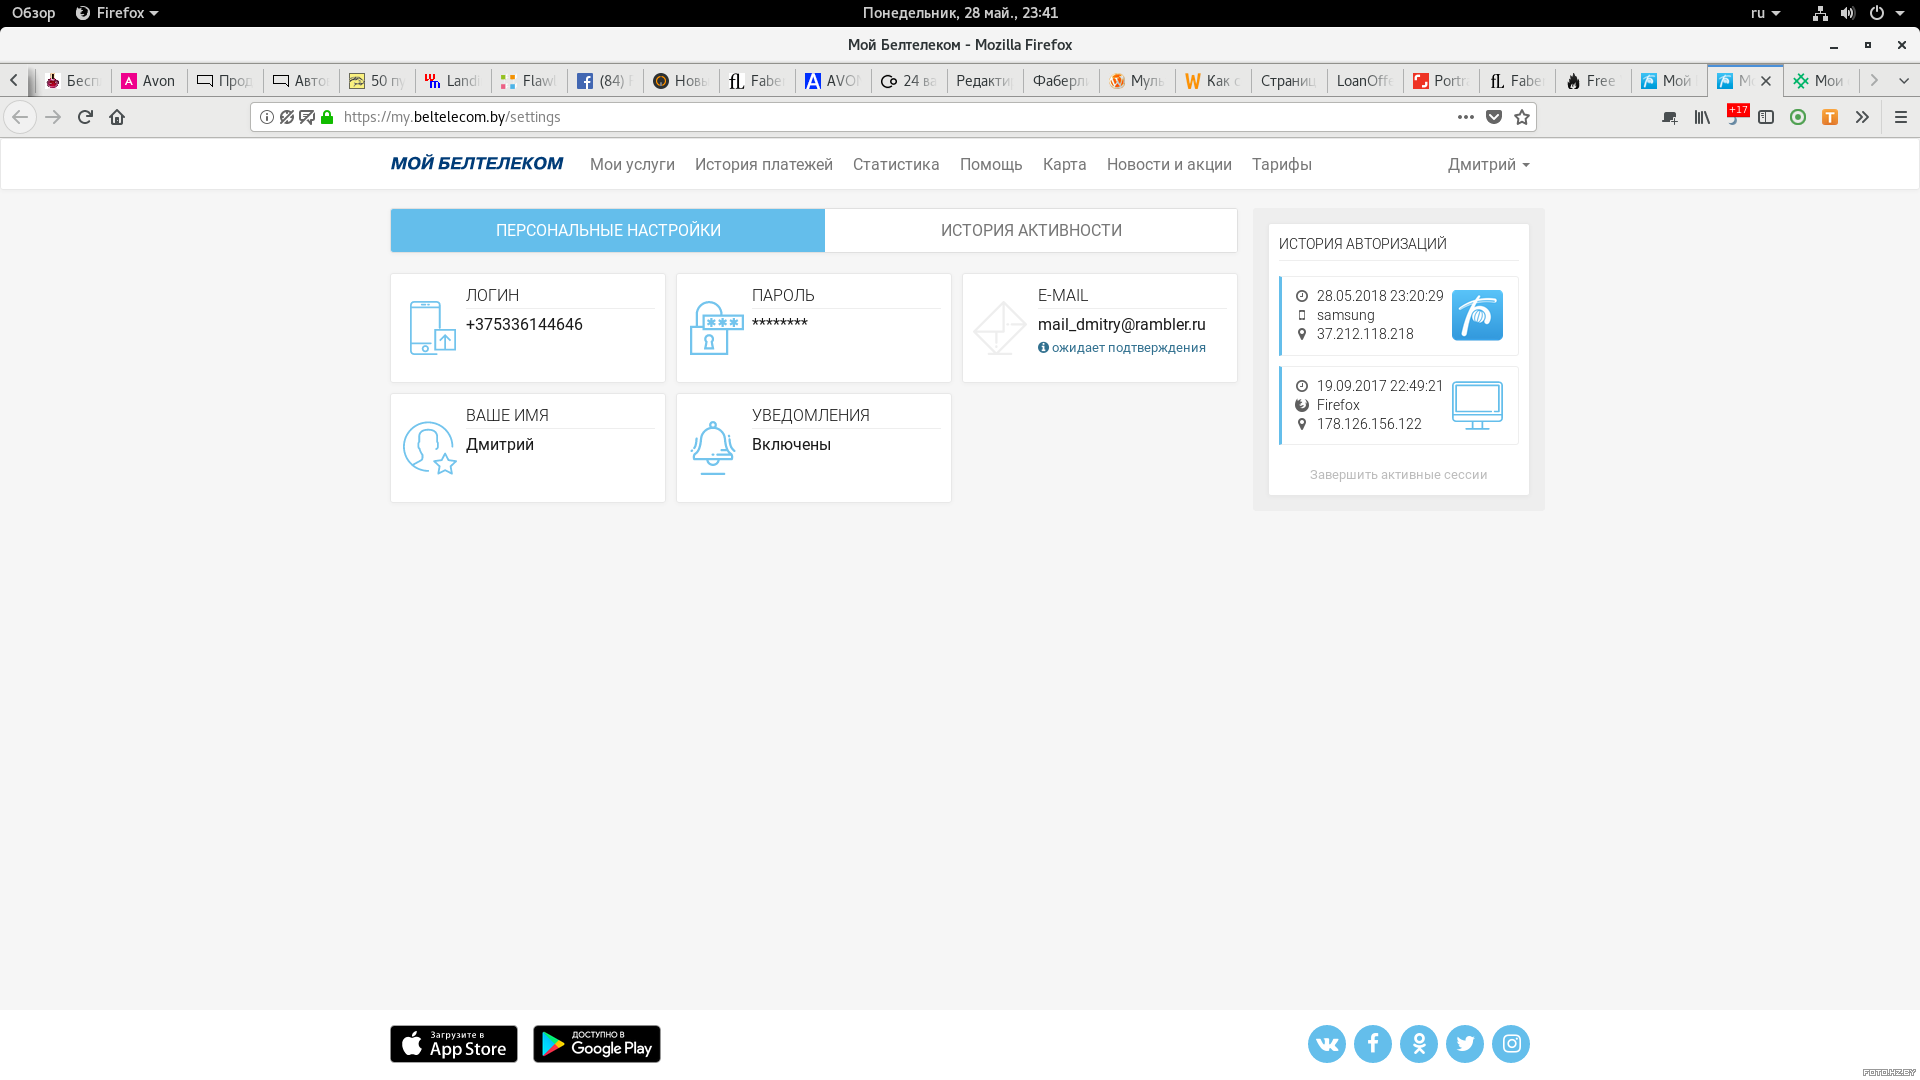This screenshot has width=1920, height=1080.
Task: Click the Twitter footer icon
Action: (x=1465, y=1044)
